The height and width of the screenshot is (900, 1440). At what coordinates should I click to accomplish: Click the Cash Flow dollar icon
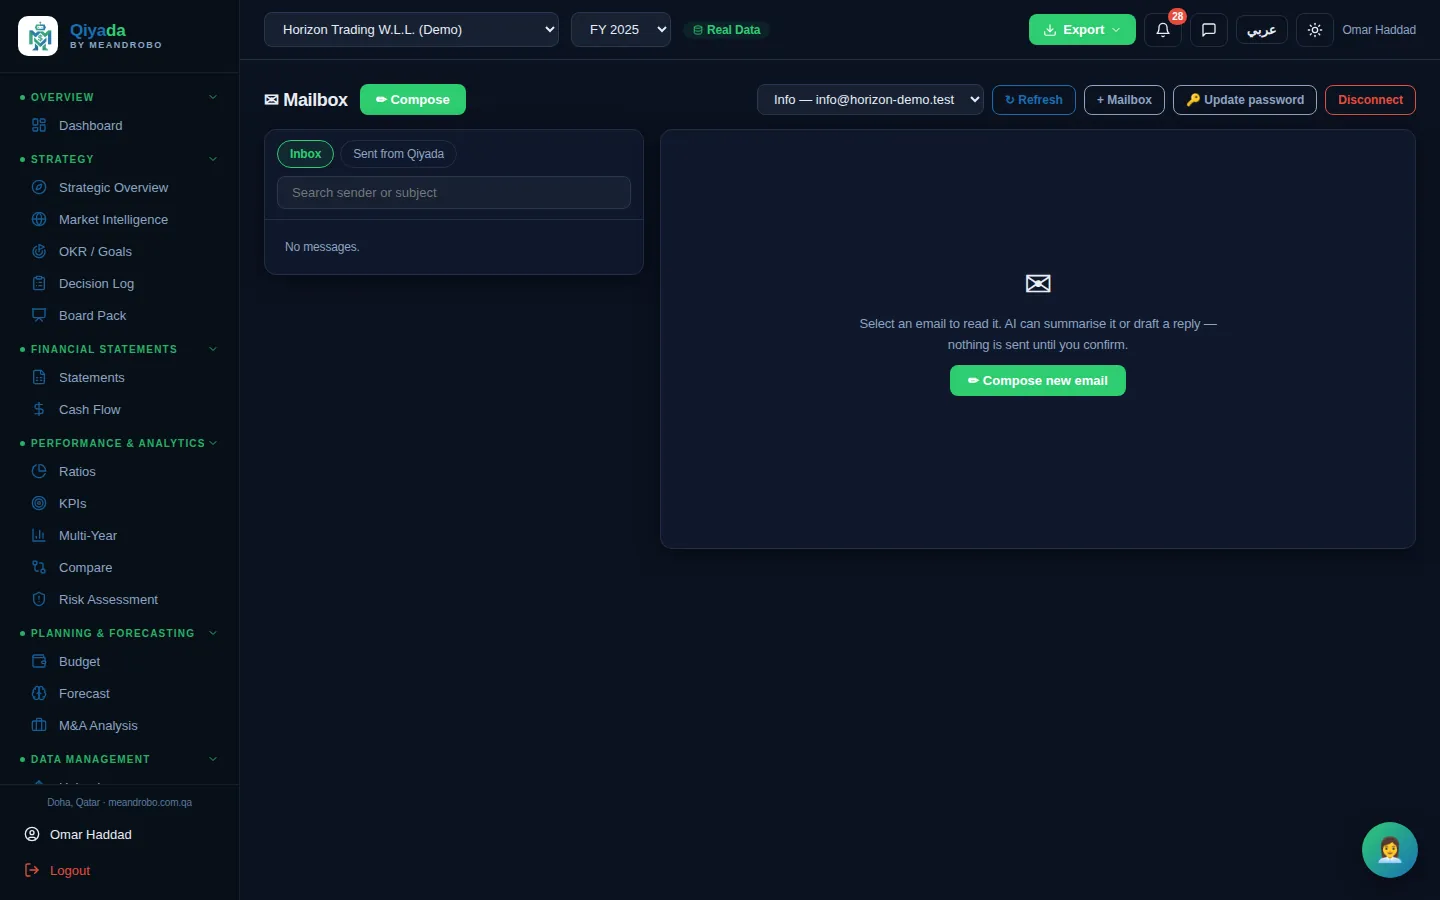[39, 410]
